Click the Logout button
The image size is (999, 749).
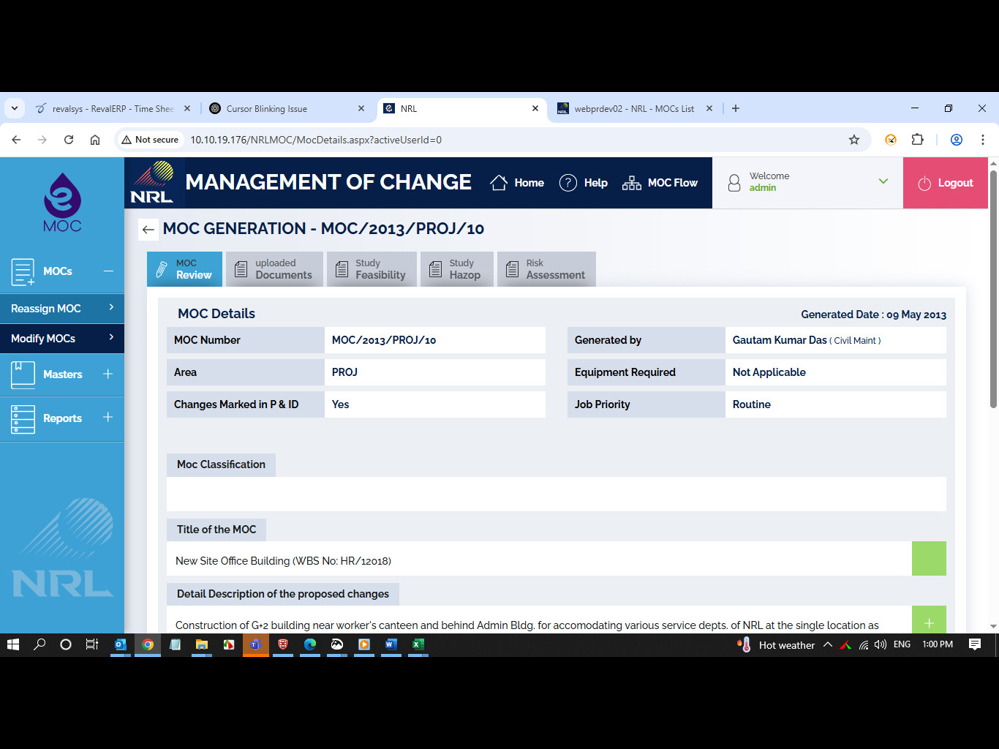click(945, 183)
